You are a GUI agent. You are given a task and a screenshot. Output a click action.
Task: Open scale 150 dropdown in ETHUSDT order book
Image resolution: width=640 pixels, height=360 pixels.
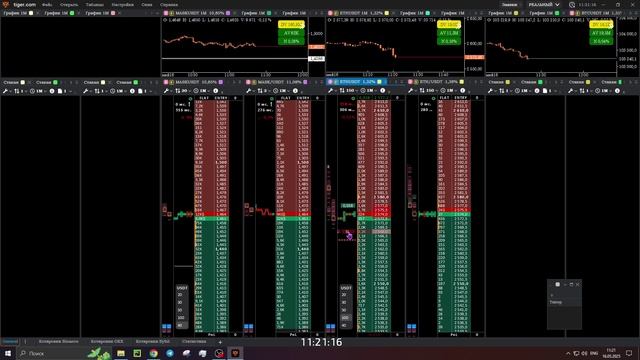click(x=349, y=91)
